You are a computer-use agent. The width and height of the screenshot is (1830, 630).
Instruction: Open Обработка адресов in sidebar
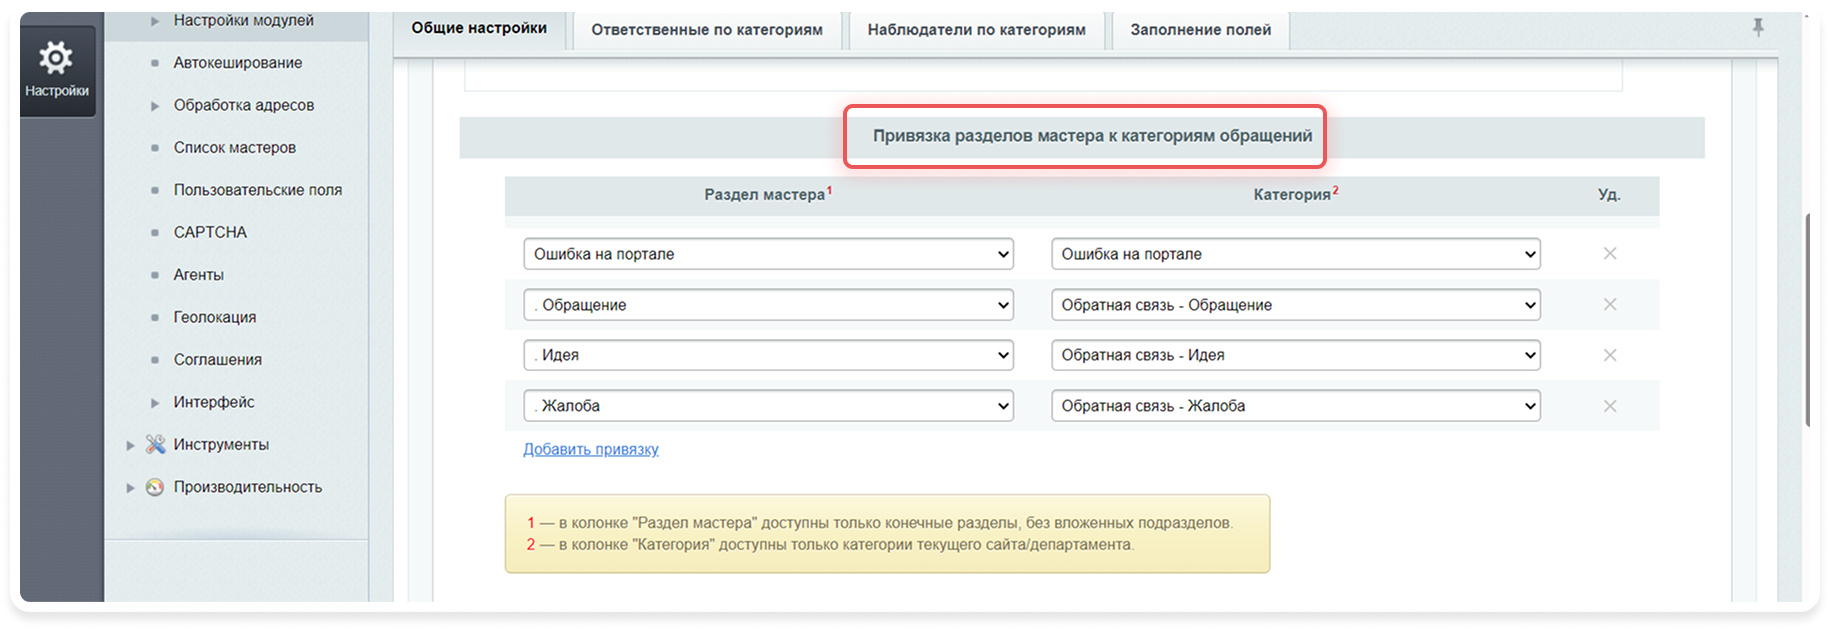[244, 105]
